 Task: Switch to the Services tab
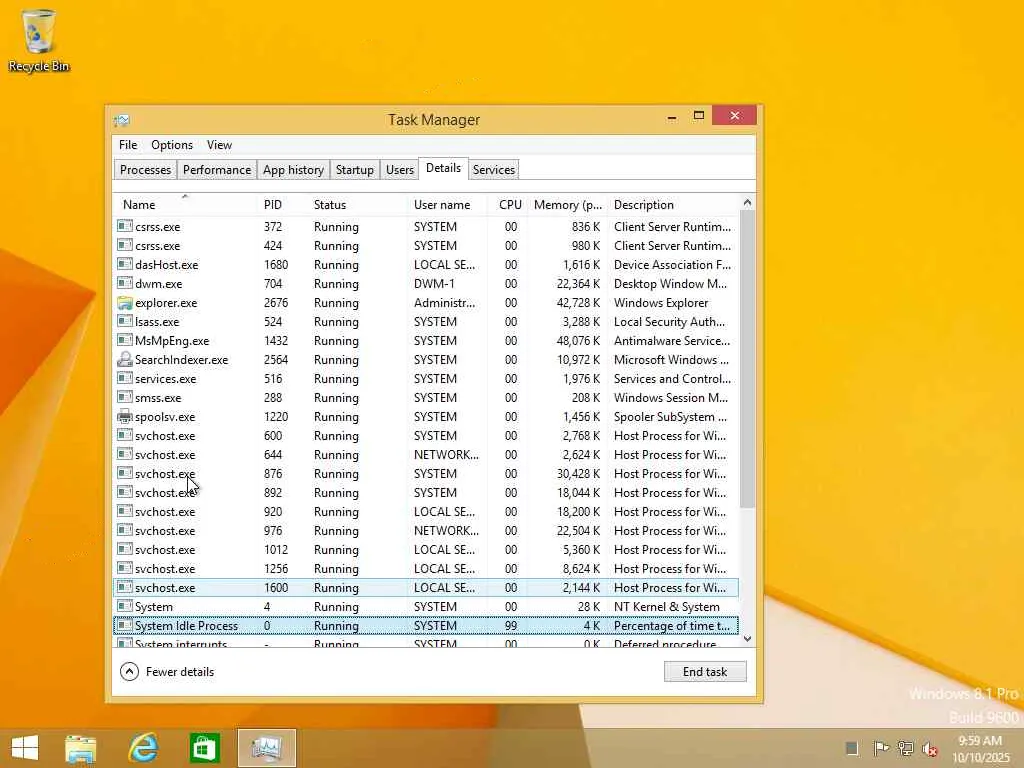[x=494, y=170]
